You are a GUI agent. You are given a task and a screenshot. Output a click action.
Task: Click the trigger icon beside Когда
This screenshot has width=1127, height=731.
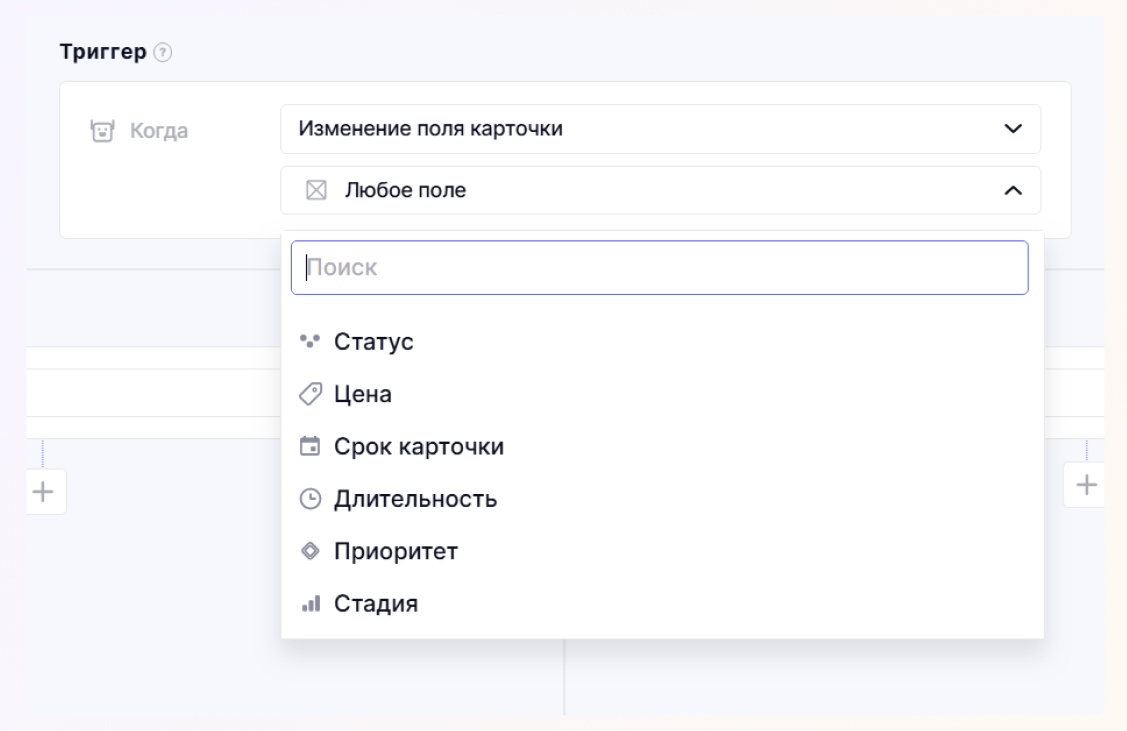click(100, 131)
